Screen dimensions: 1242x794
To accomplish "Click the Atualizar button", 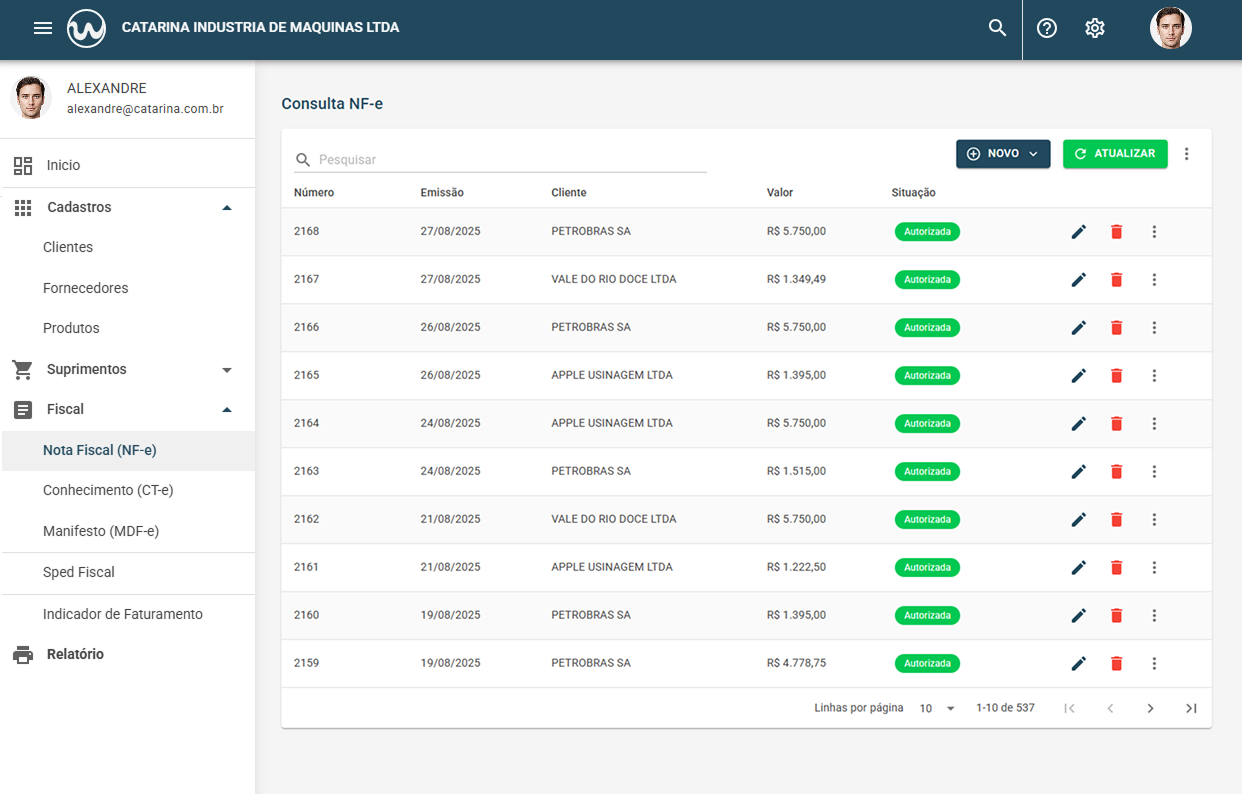I will [x=1115, y=154].
